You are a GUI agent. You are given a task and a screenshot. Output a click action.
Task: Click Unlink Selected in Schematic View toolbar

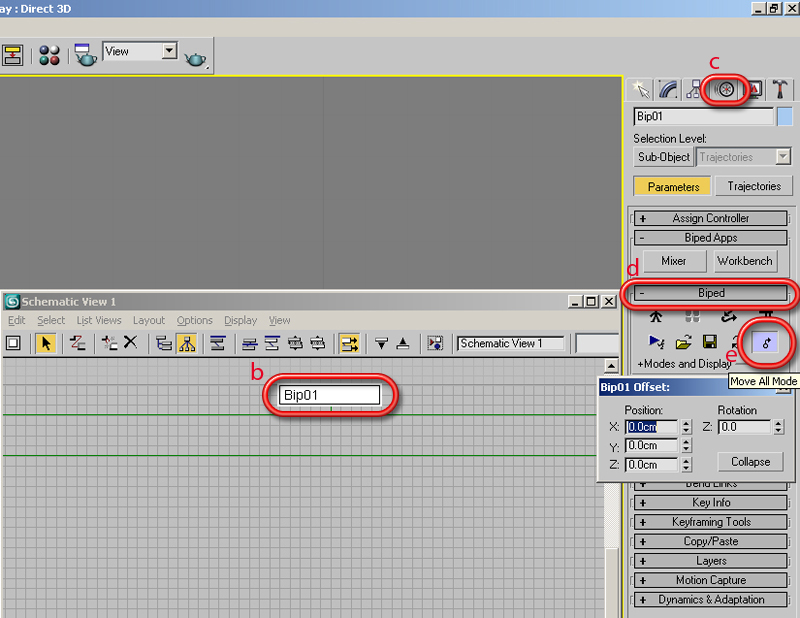pyautogui.click(x=109, y=343)
